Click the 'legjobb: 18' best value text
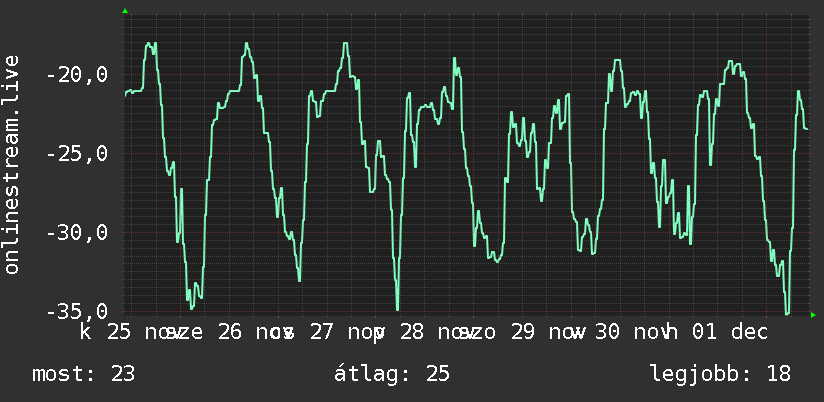The width and height of the screenshot is (824, 402). click(x=720, y=374)
